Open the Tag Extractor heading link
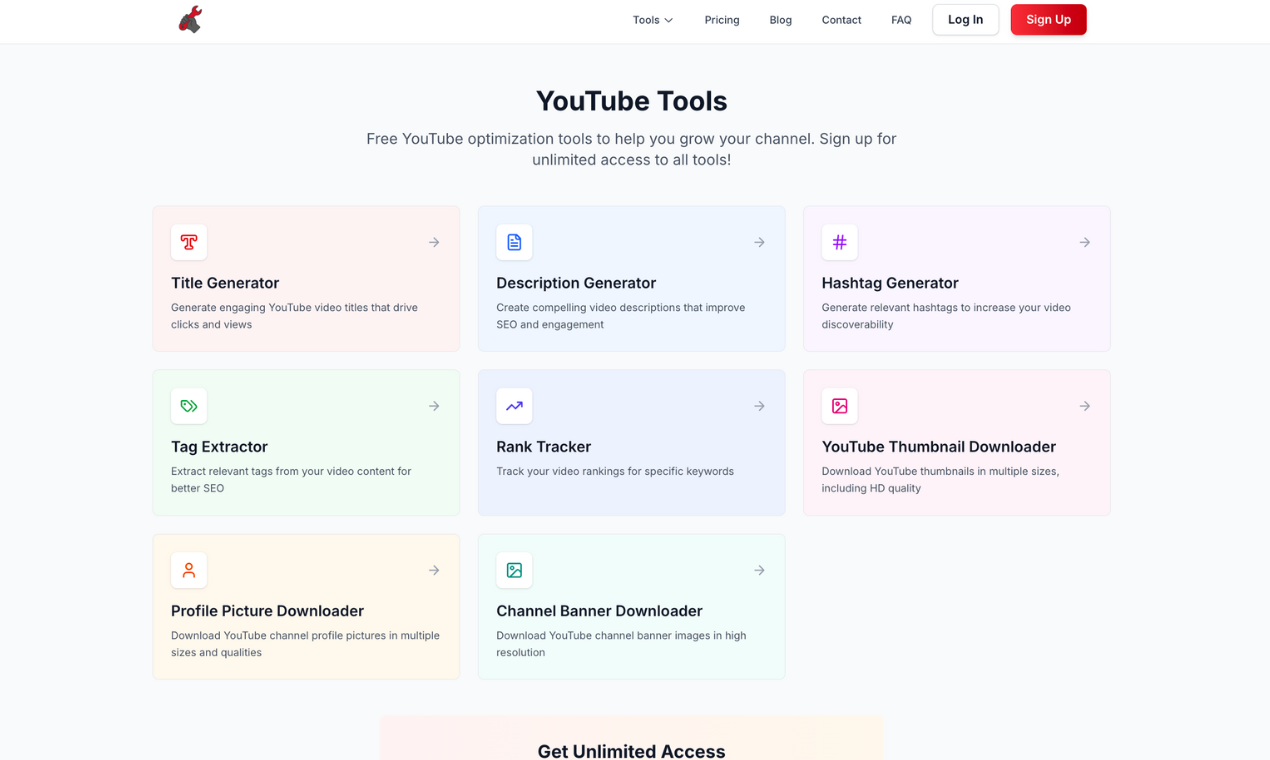The width and height of the screenshot is (1270, 760). pyautogui.click(x=219, y=447)
